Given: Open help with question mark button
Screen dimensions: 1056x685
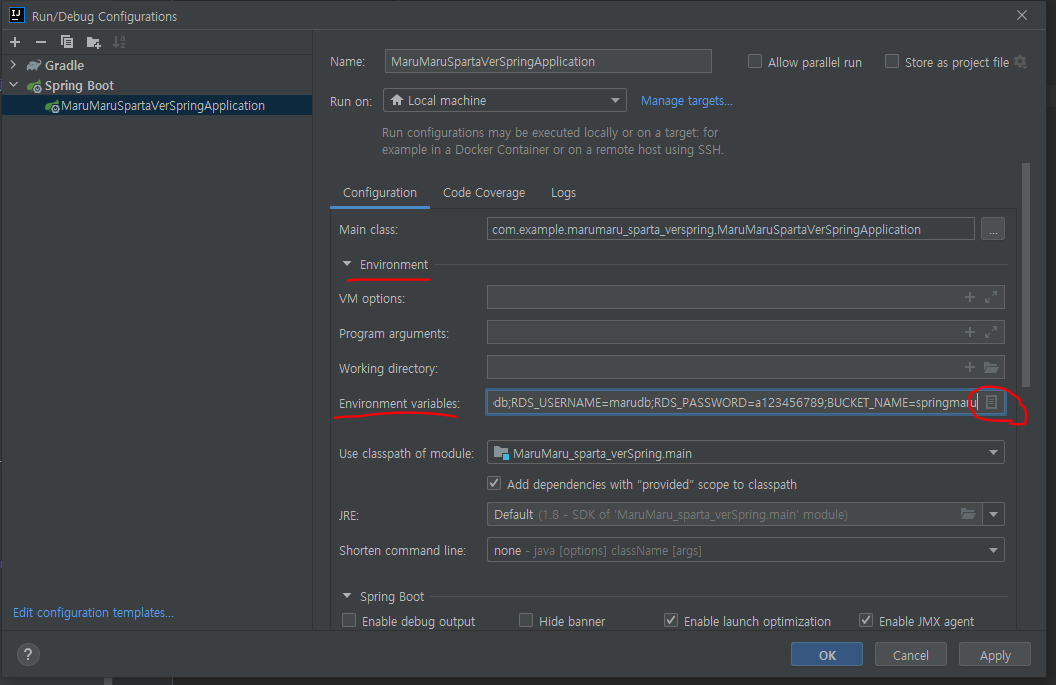Looking at the screenshot, I should coord(28,654).
